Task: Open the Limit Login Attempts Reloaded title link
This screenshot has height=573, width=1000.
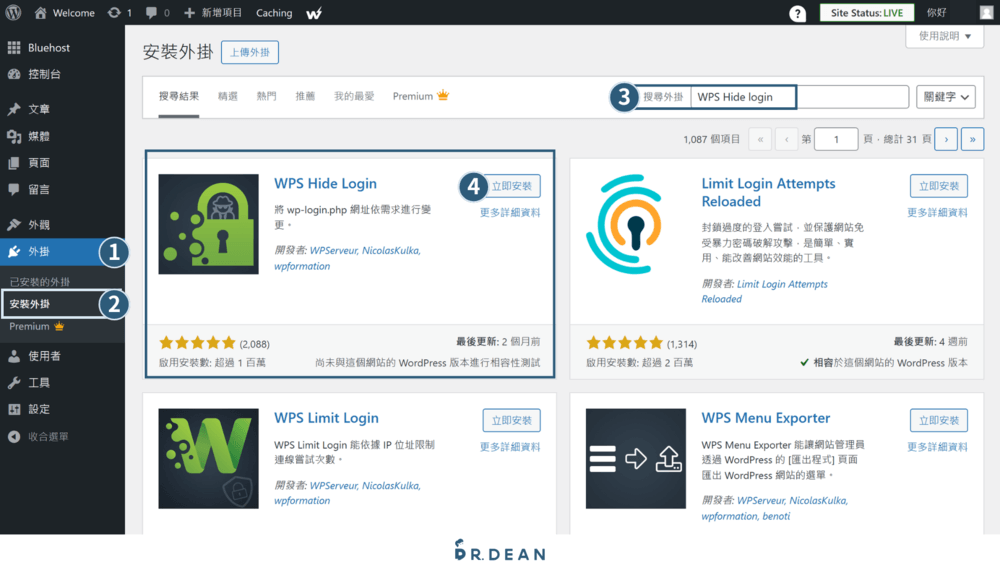Action: (768, 193)
